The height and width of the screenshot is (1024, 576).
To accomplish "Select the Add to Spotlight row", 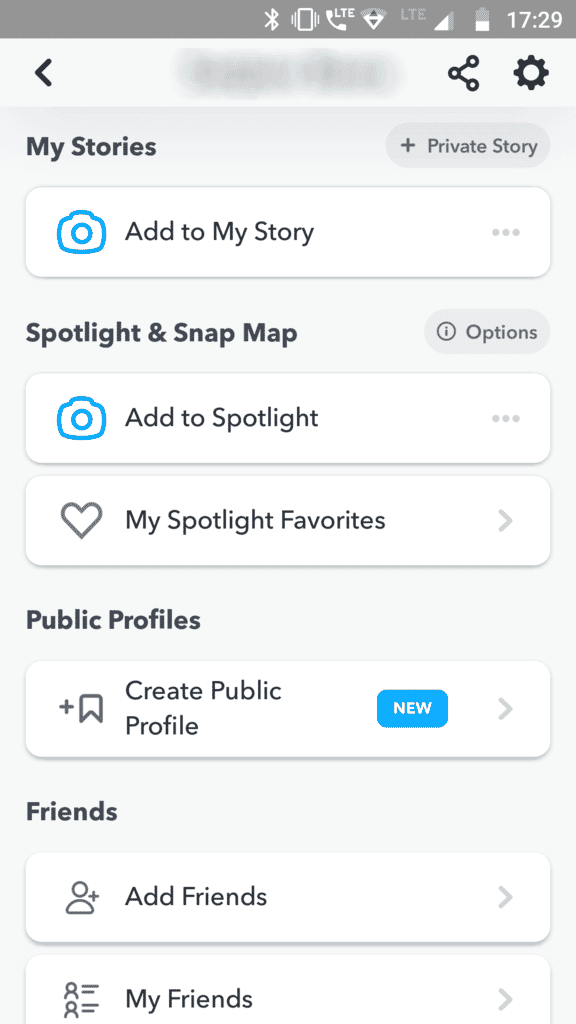I will (287, 418).
